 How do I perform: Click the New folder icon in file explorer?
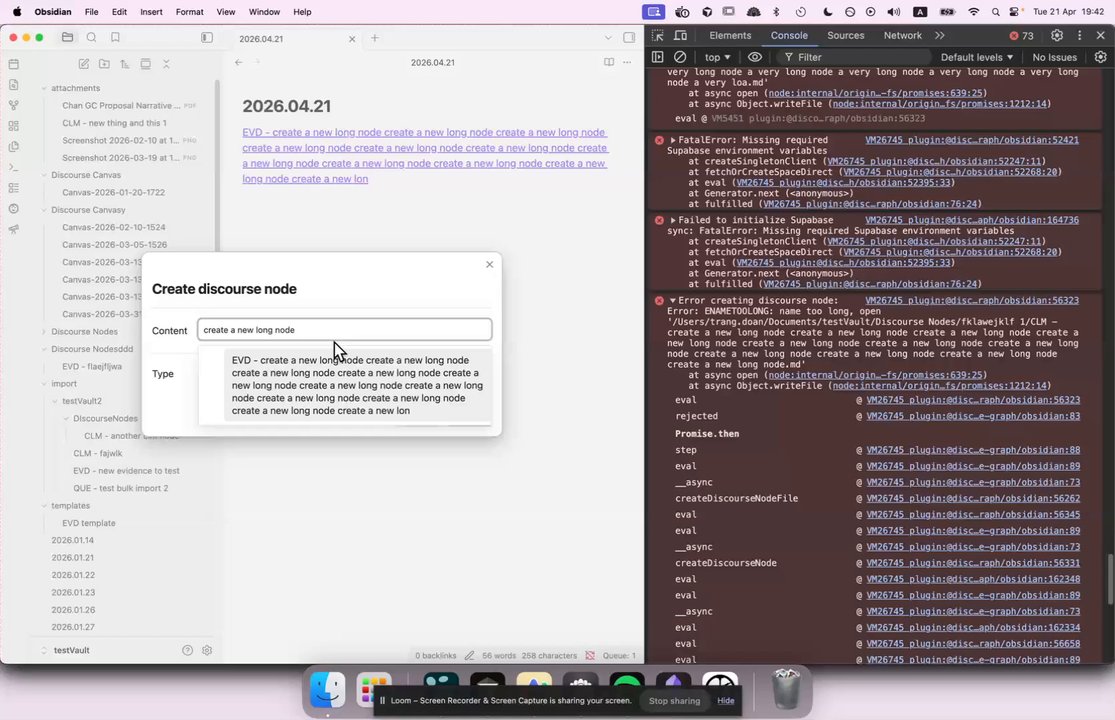click(105, 64)
